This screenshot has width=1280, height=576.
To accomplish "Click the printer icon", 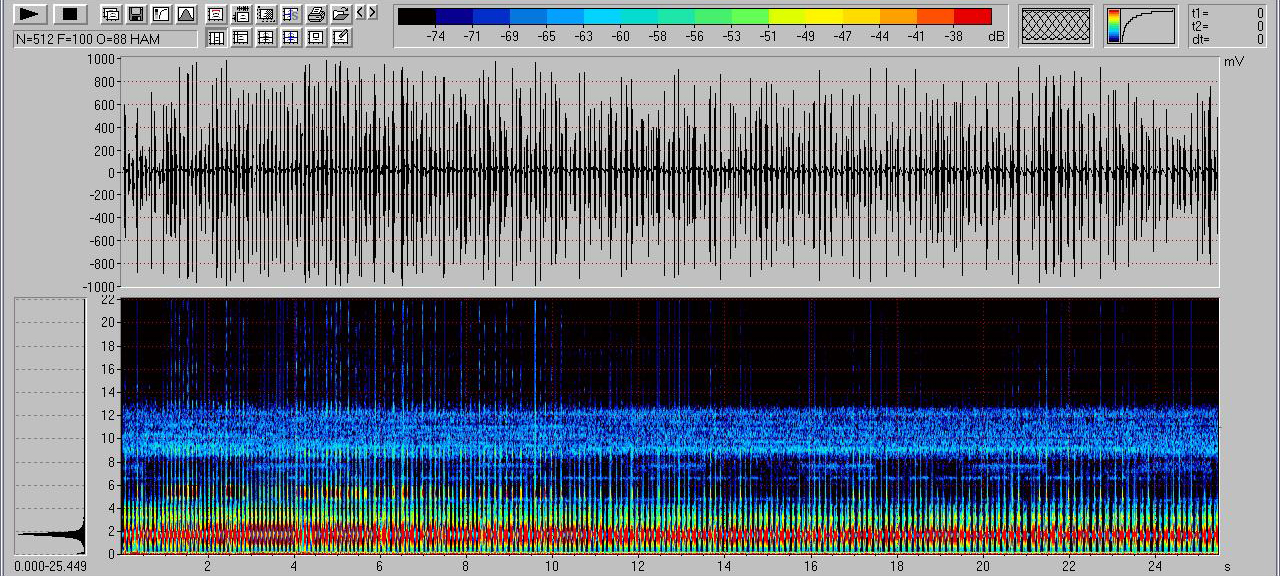I will [316, 14].
